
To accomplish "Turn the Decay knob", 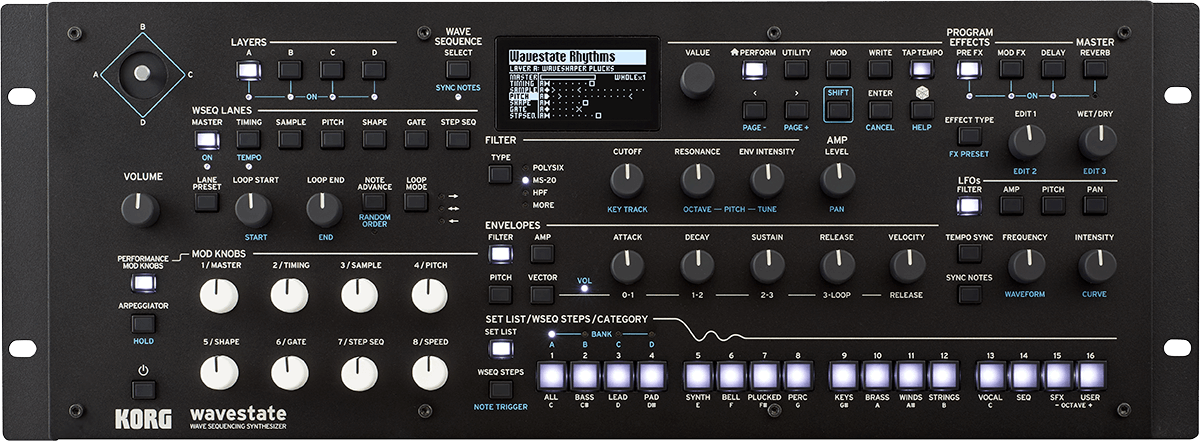I will (697, 265).
